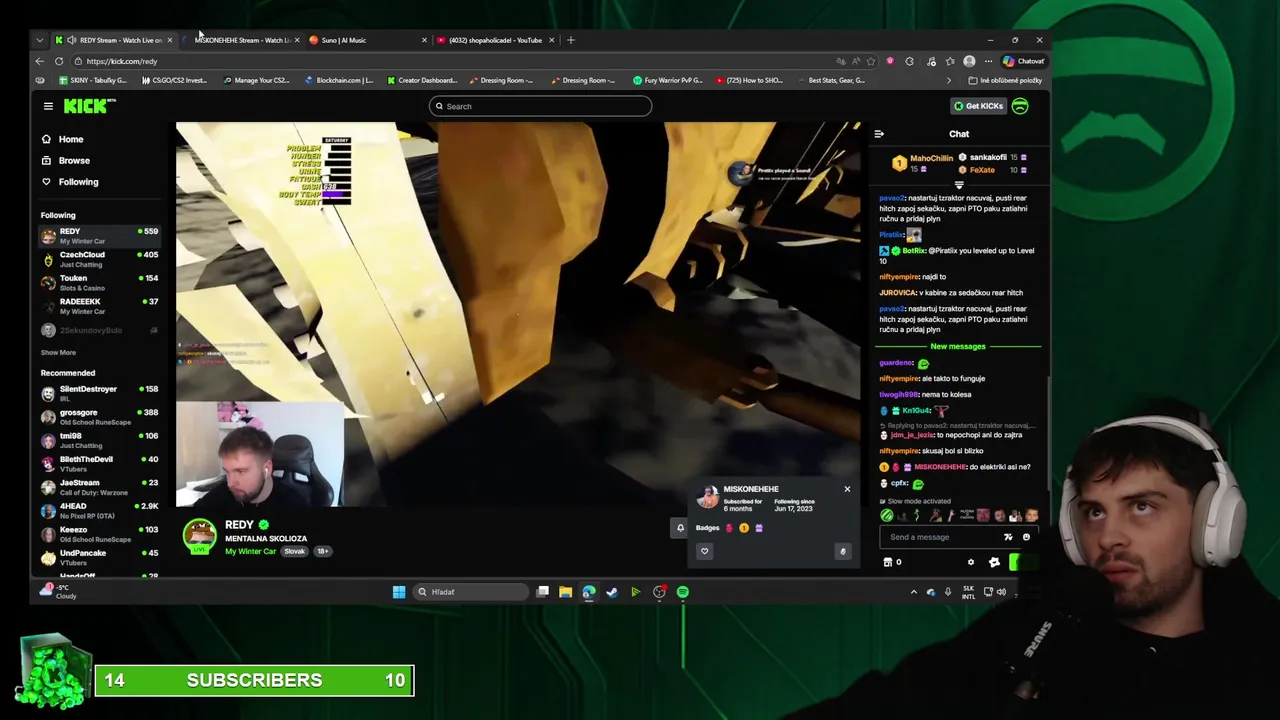Switch to MISKONEHEHE Stream browser tab
Image resolution: width=1280 pixels, height=720 pixels.
coord(240,40)
